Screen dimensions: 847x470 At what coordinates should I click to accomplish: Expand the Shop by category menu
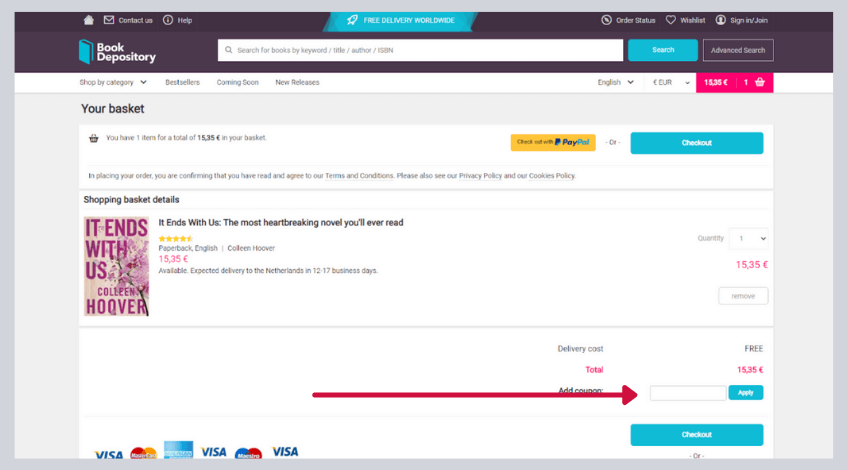point(113,82)
